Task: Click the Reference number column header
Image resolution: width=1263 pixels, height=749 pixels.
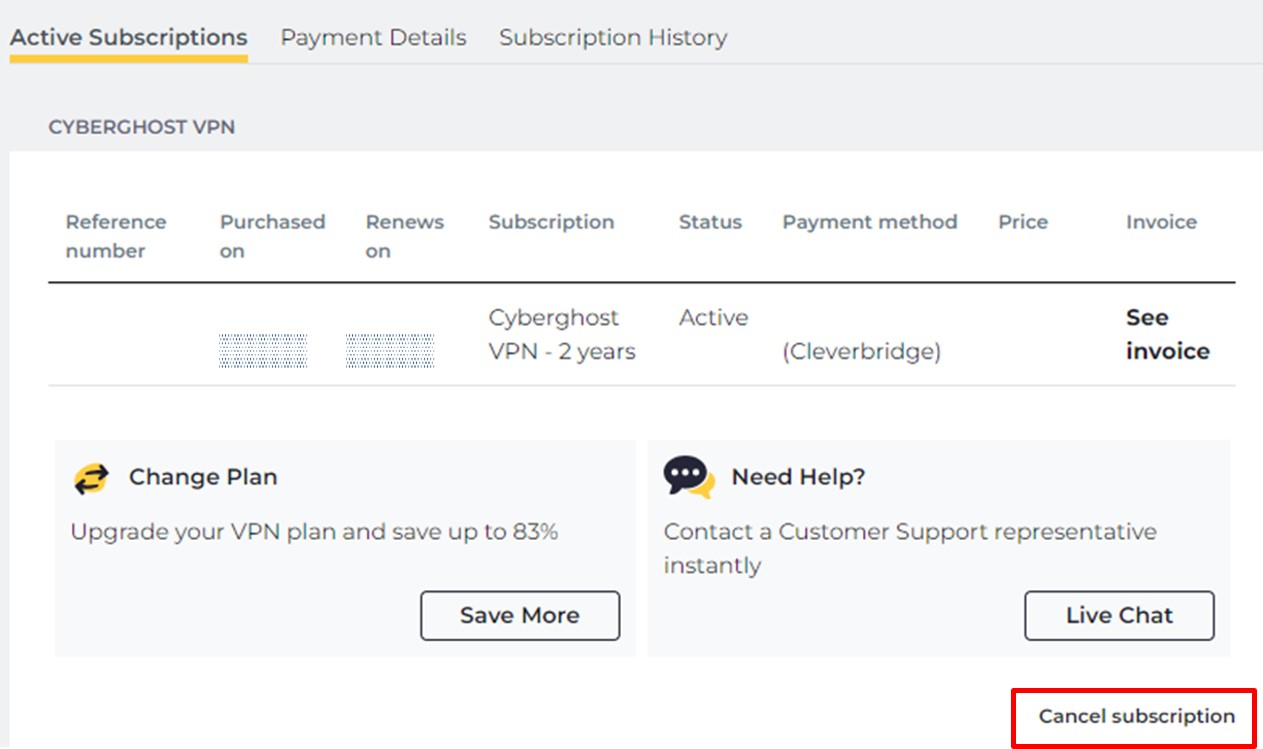Action: 117,237
